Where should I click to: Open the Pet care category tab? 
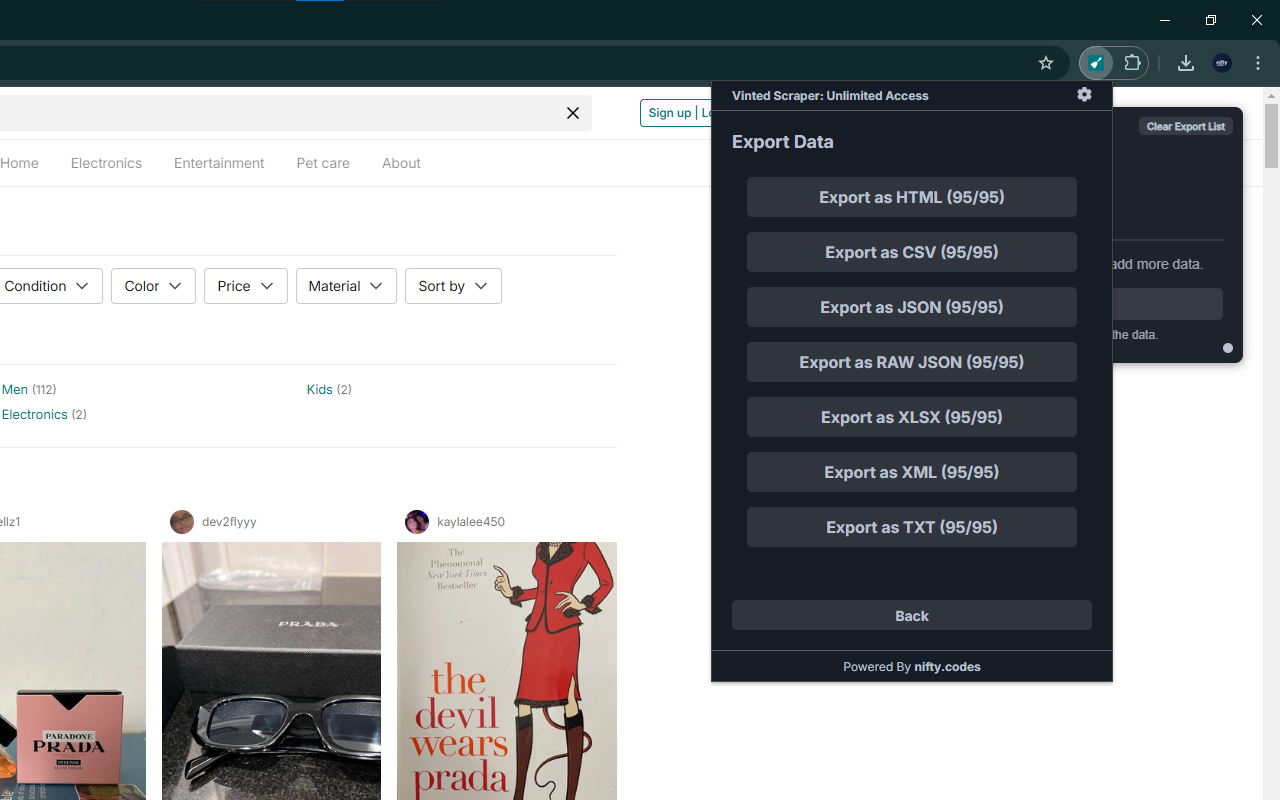[323, 163]
